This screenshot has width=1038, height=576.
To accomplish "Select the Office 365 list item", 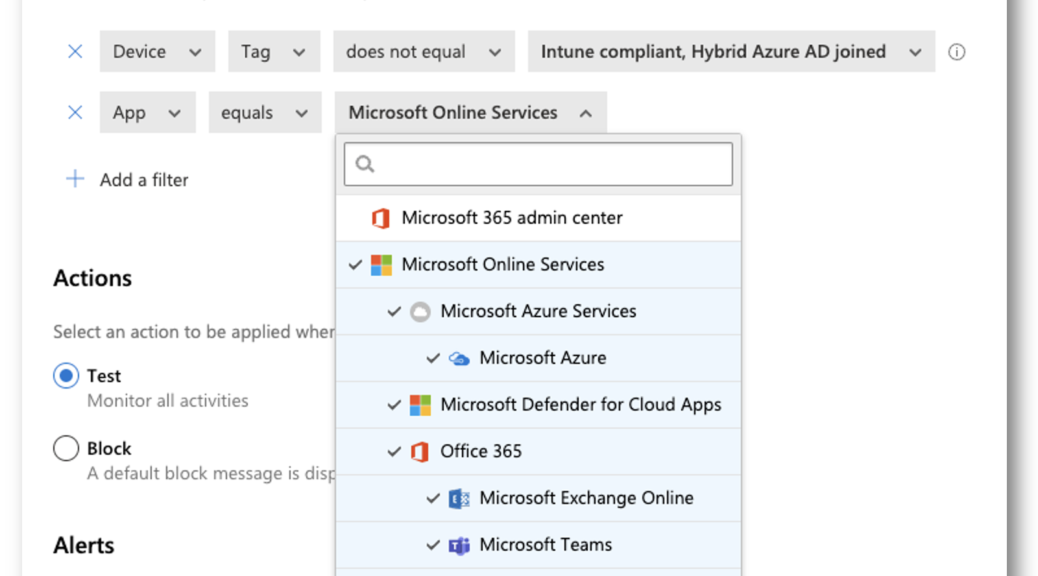I will (x=538, y=452).
